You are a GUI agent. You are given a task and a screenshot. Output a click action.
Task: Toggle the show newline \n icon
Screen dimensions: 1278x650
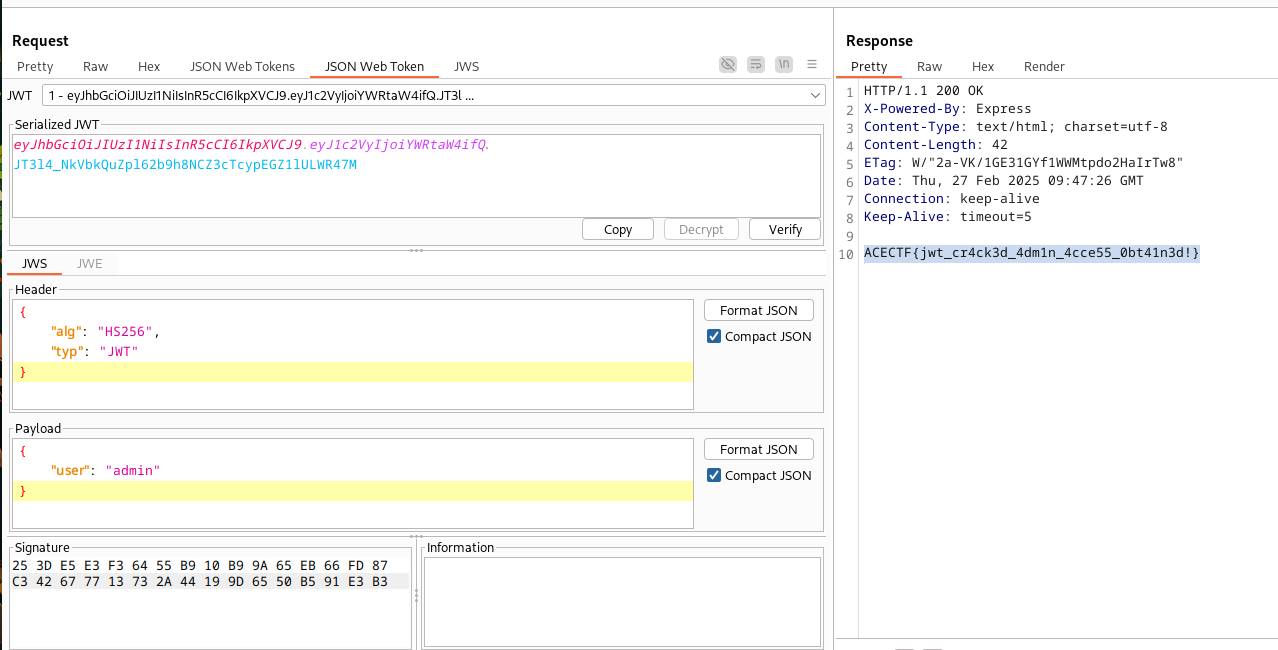pyautogui.click(x=785, y=64)
